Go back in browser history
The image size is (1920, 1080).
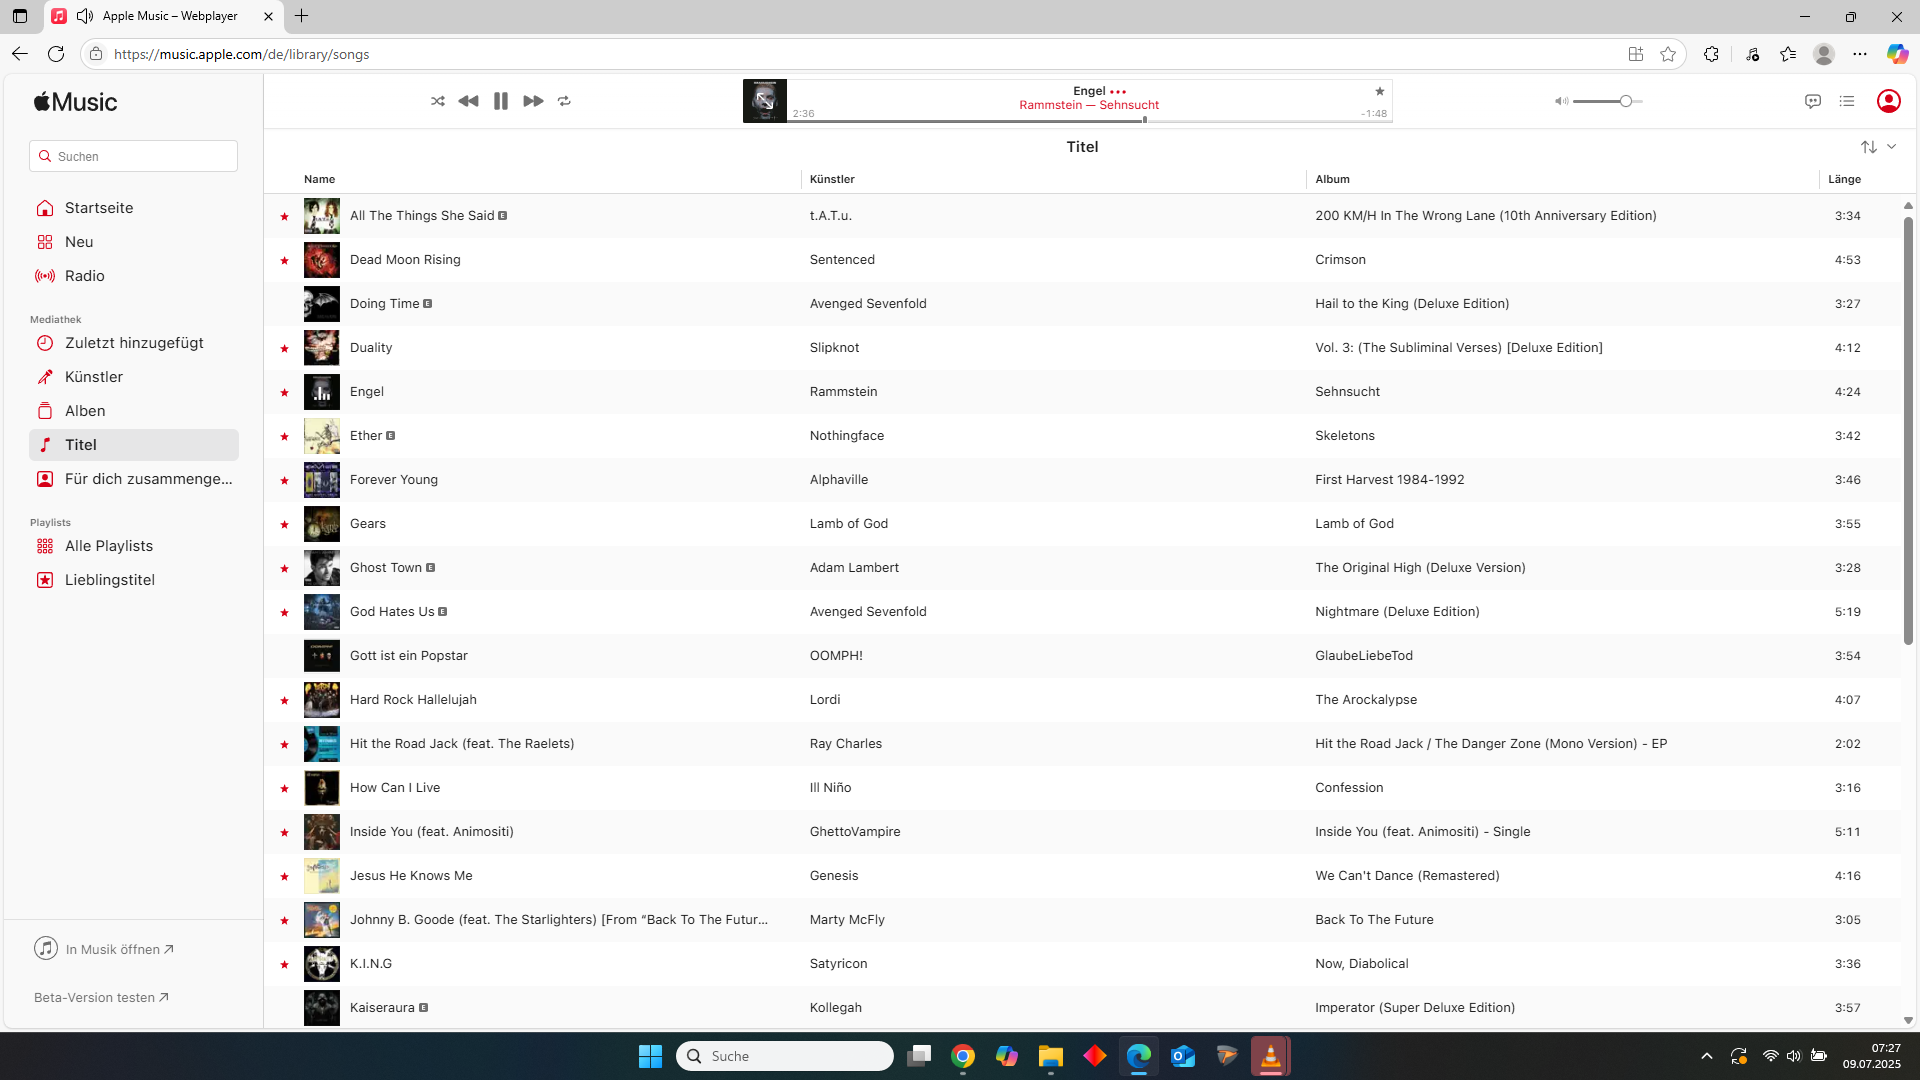tap(19, 54)
